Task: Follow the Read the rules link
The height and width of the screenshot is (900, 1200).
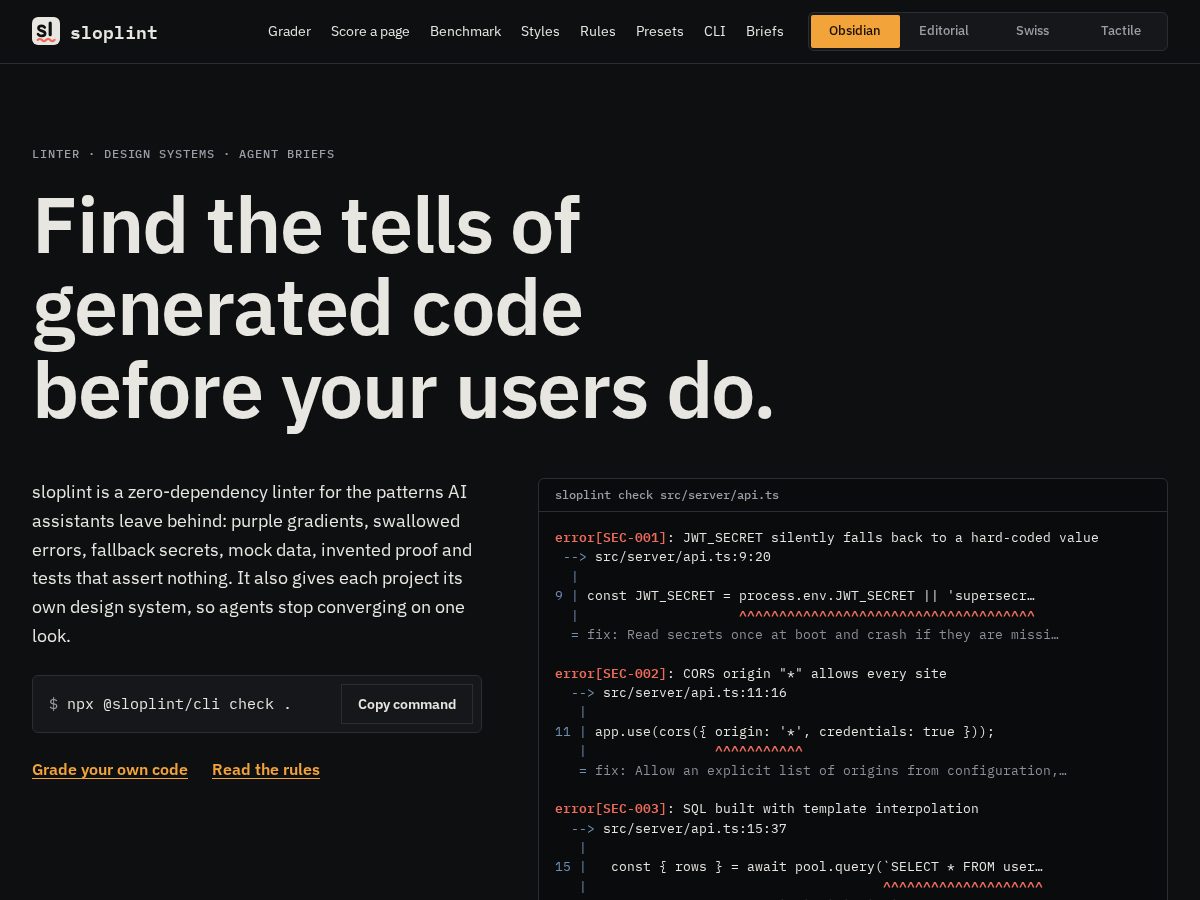Action: (266, 769)
